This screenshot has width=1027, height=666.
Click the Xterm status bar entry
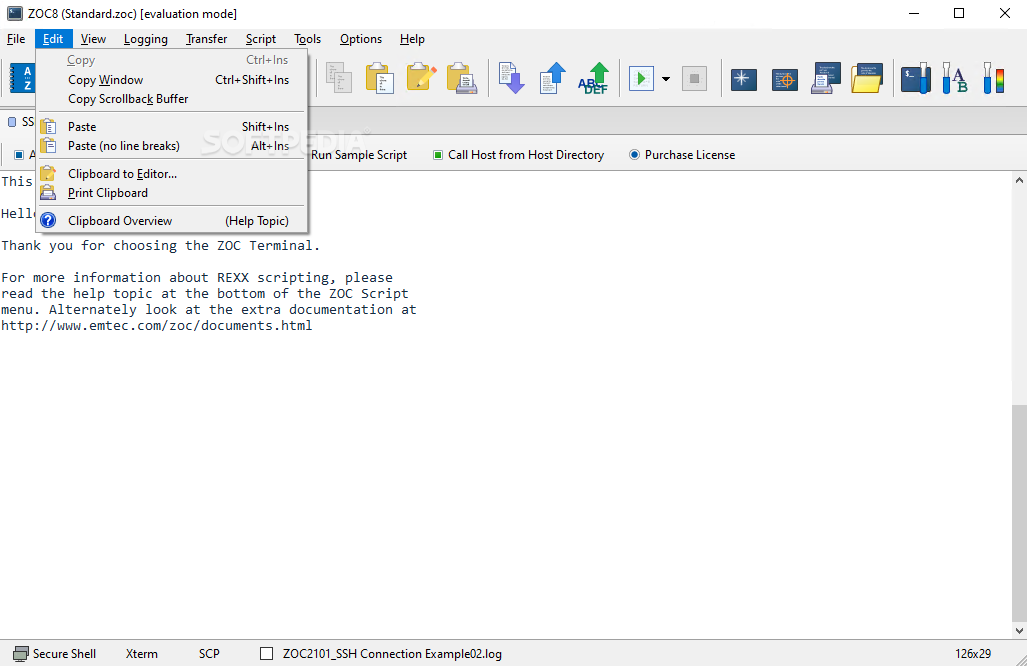coord(141,654)
